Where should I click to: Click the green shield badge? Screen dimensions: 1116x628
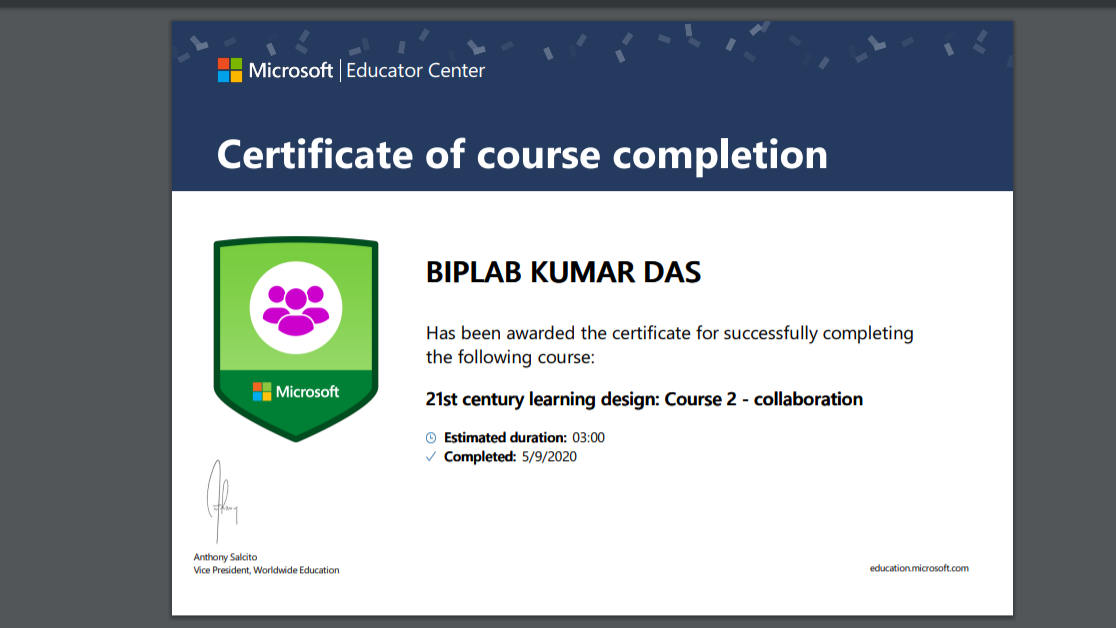[296, 339]
